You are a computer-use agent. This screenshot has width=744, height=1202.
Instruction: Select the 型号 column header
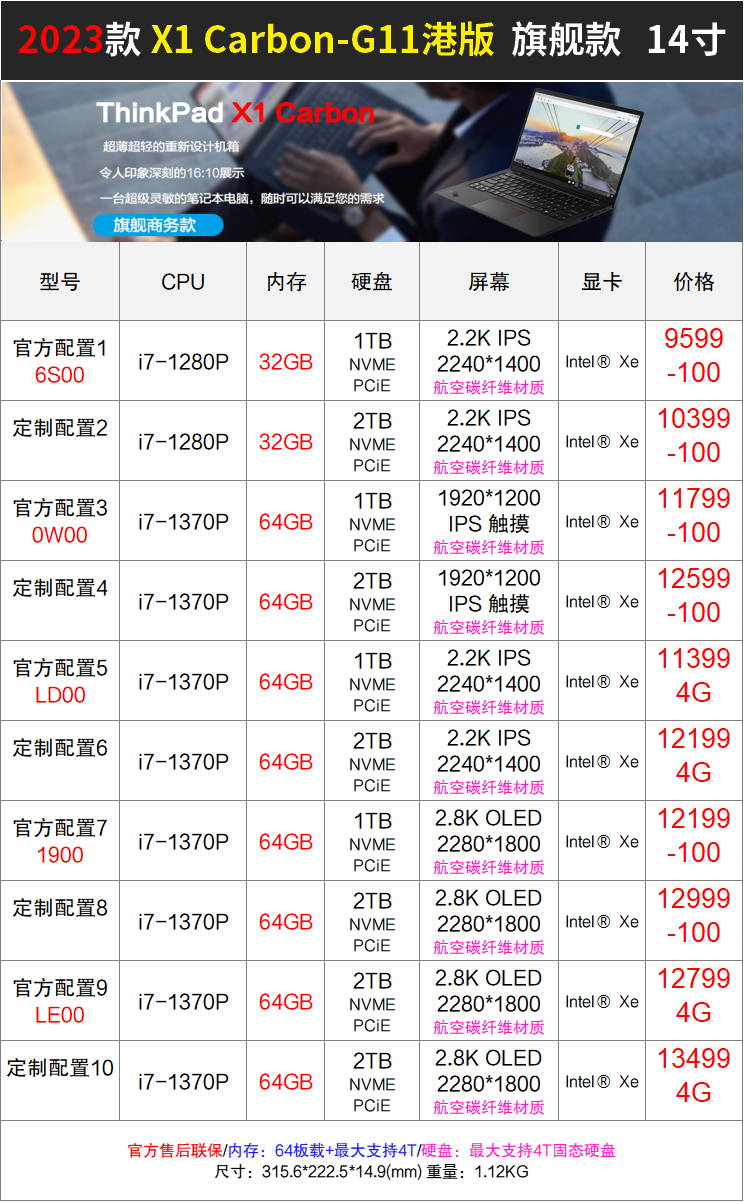60,282
